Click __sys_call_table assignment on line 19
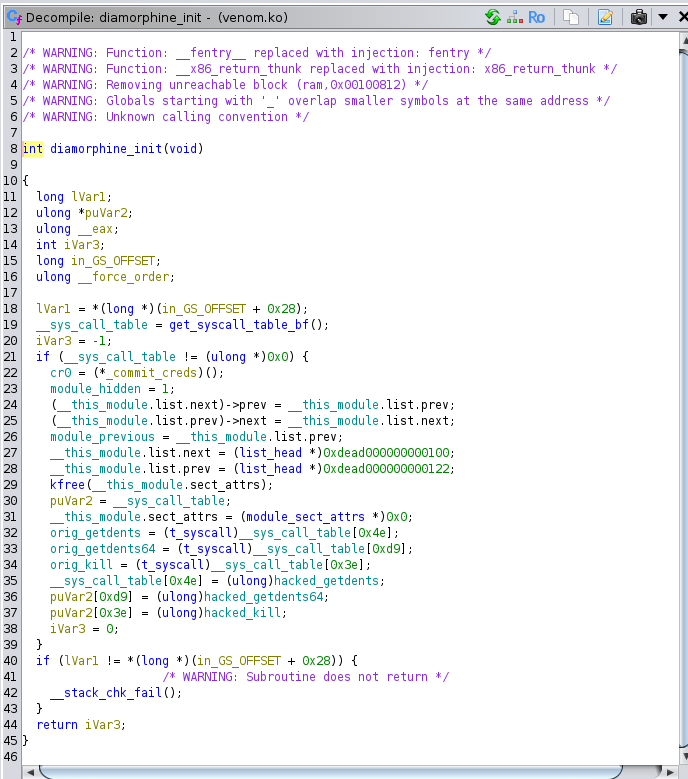 point(92,325)
